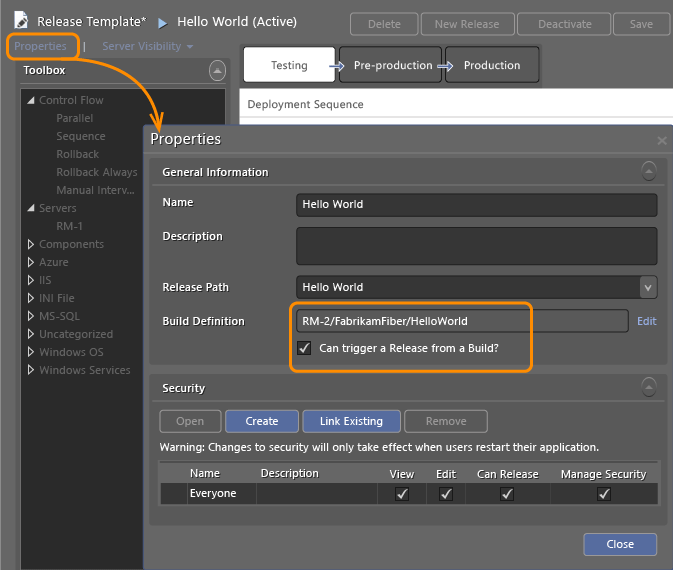Uncheck Manage Security permission for Everyone
The width and height of the screenshot is (673, 570).
604,494
